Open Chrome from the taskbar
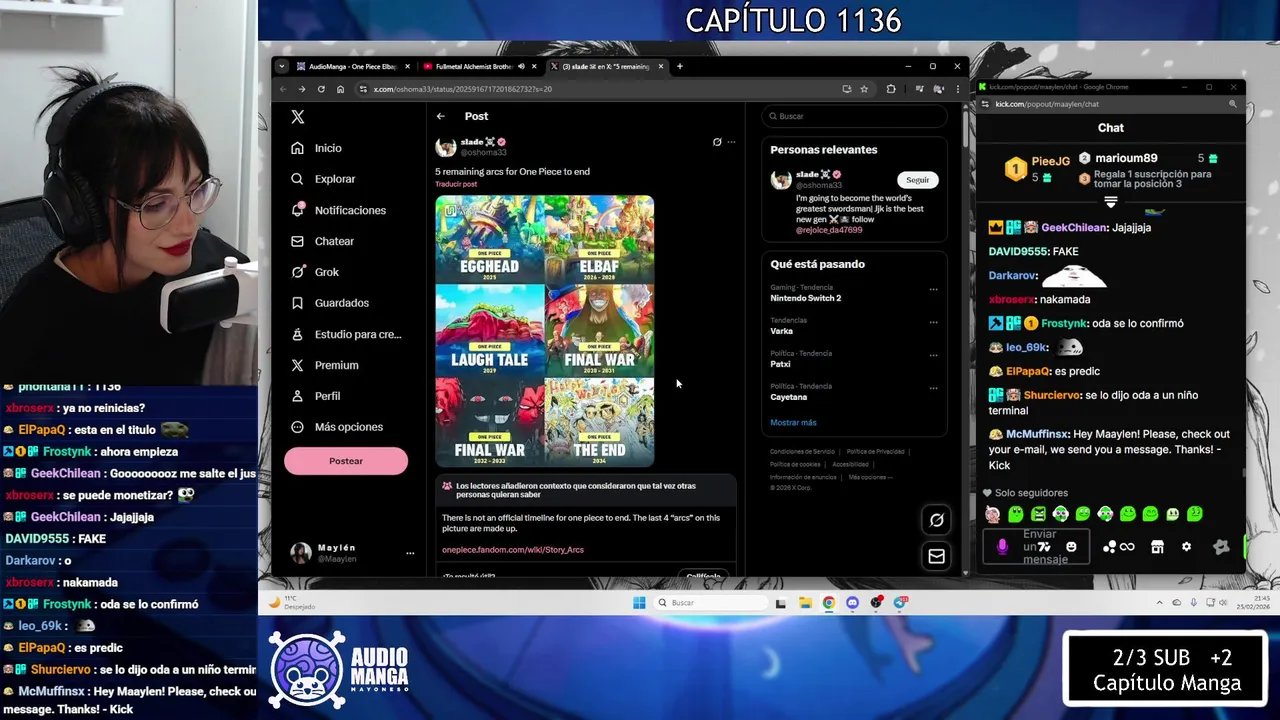 [829, 603]
